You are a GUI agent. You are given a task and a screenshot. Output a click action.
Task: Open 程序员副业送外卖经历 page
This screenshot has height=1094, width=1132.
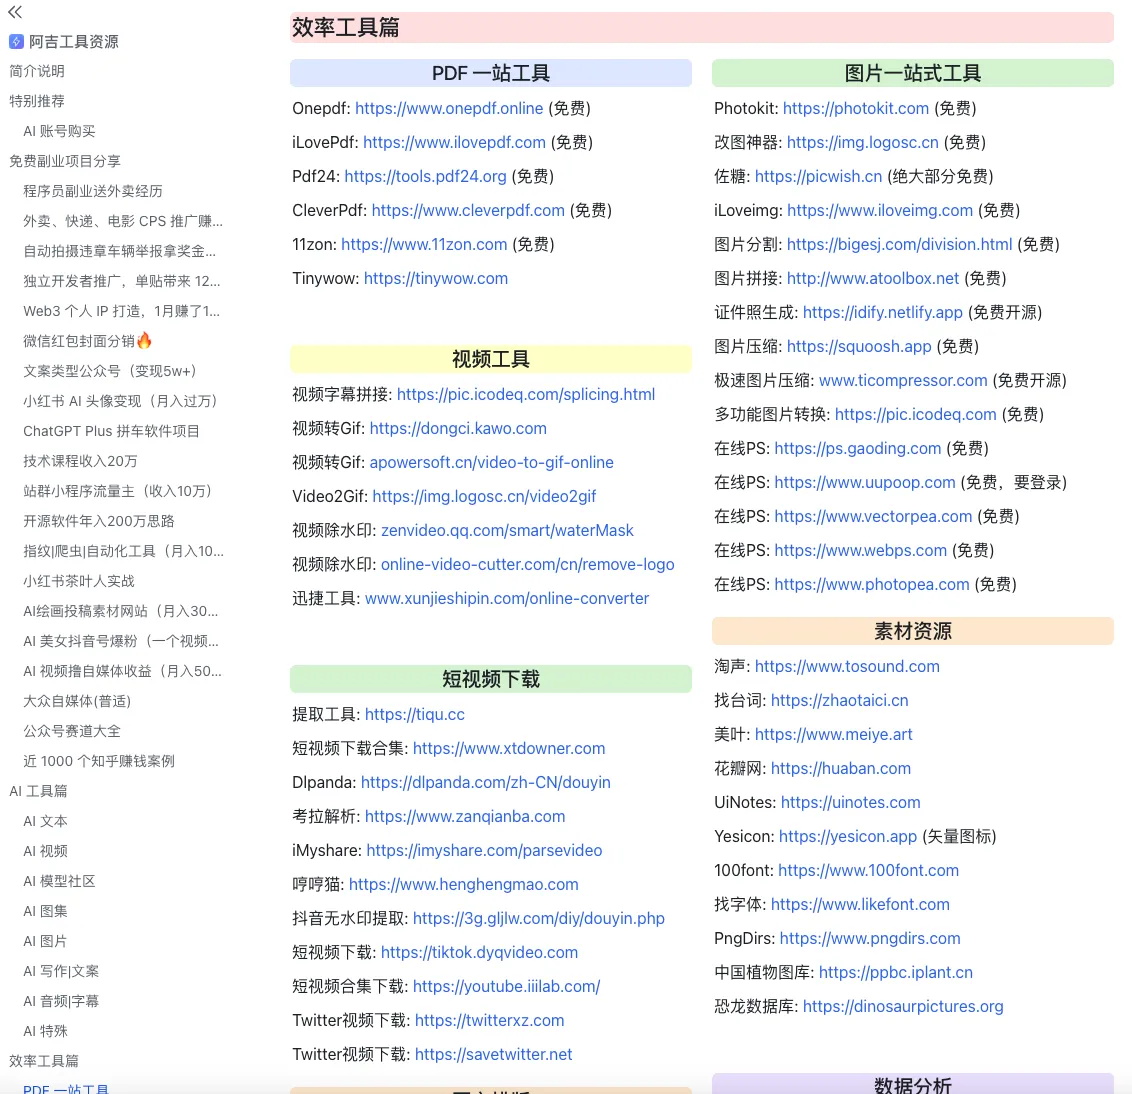pos(92,191)
